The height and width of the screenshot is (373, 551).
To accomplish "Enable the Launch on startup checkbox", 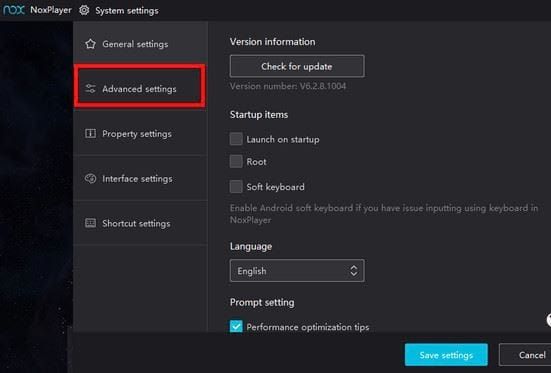I will click(x=236, y=139).
